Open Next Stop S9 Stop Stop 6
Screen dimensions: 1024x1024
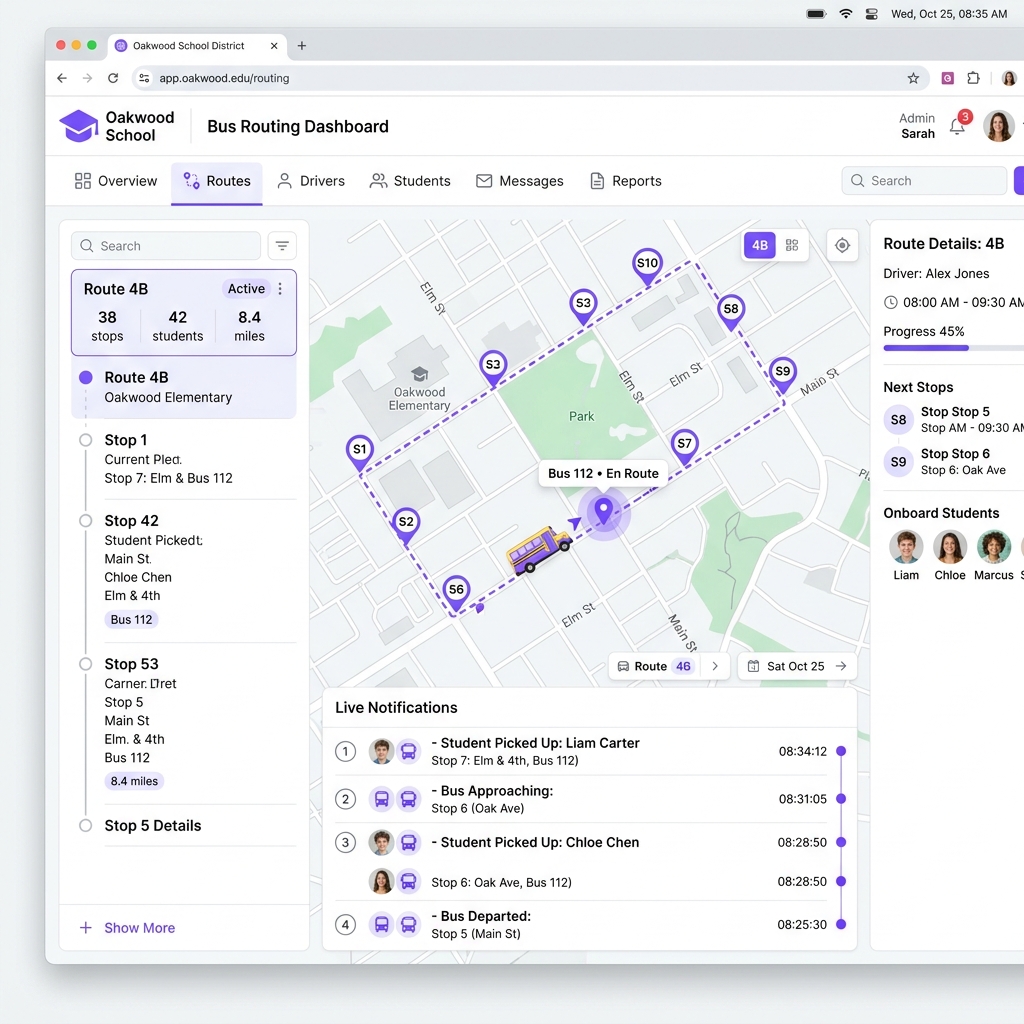953,462
